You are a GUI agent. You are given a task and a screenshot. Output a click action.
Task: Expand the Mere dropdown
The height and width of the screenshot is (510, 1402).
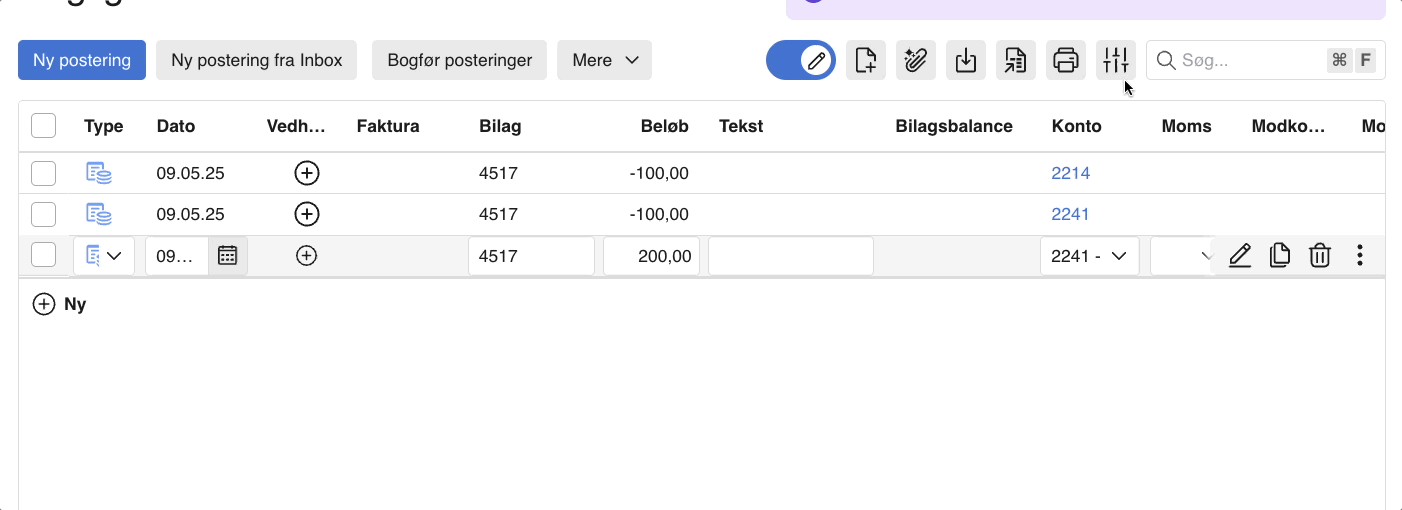pyautogui.click(x=604, y=60)
